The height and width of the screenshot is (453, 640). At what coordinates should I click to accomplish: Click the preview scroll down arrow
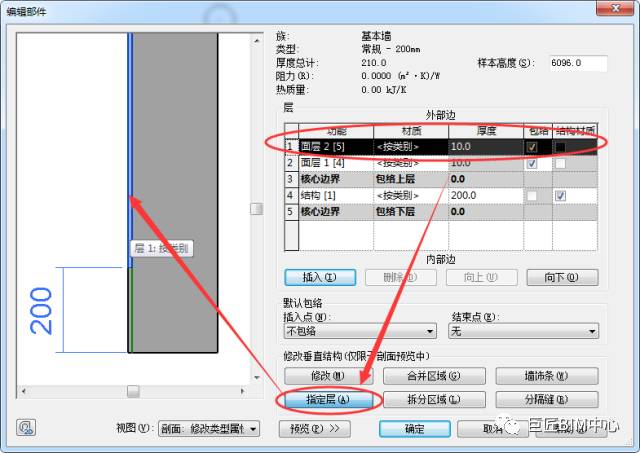(257, 378)
